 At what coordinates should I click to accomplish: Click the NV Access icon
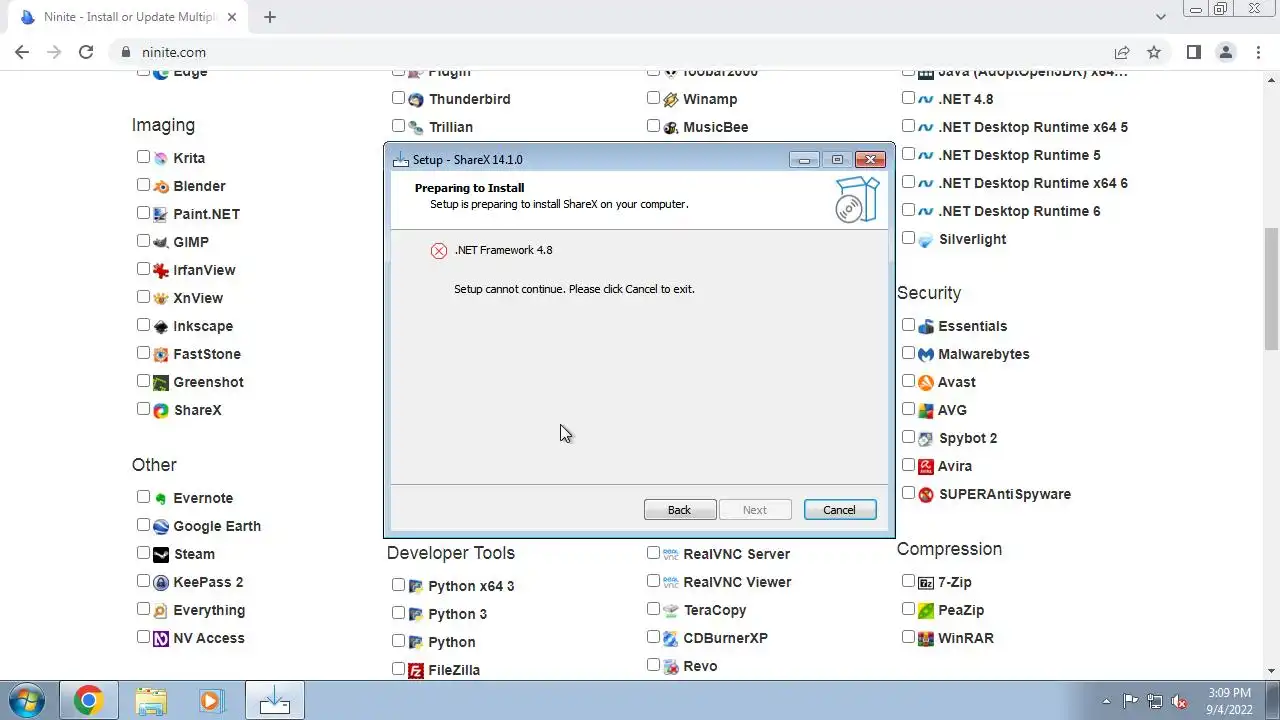[161, 638]
